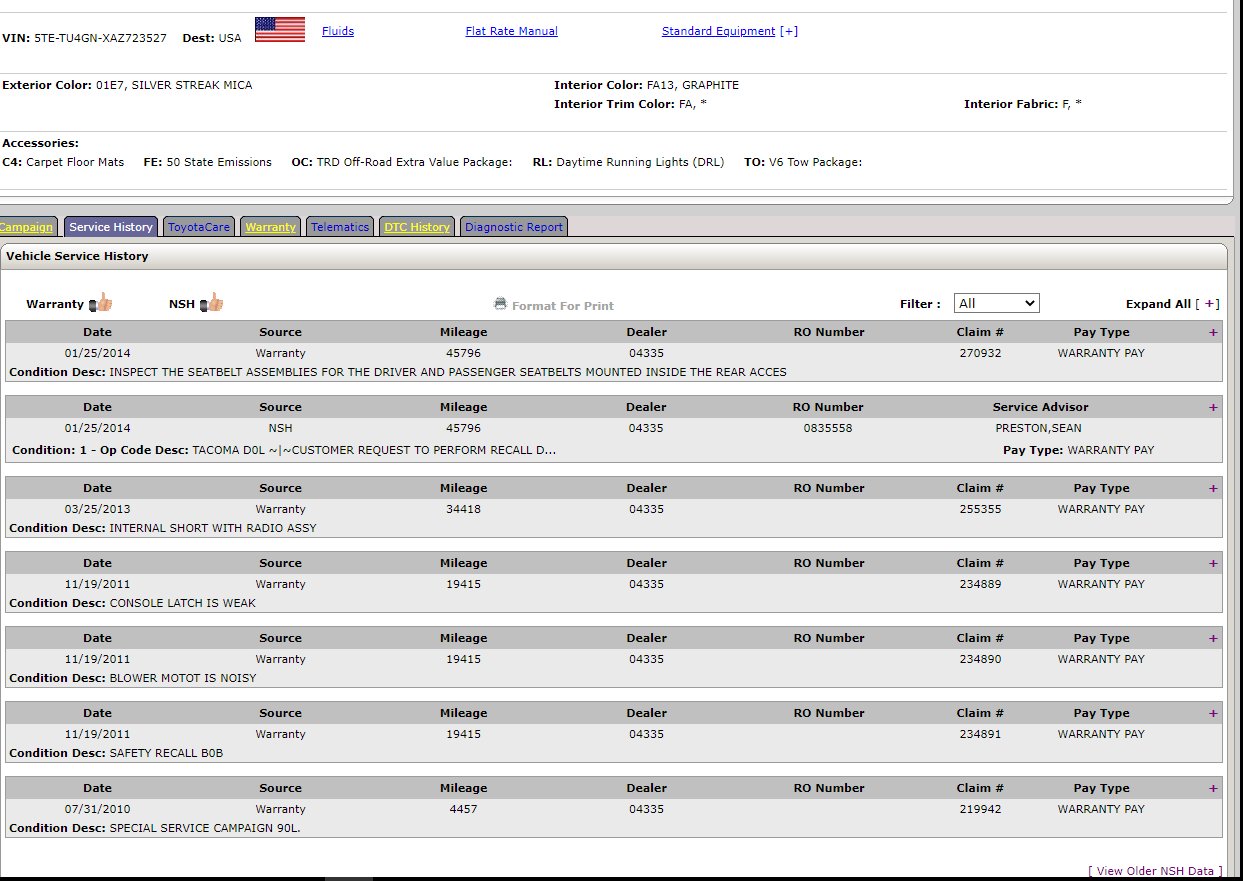
Task: Click the Vehicle Service History panel title
Action: click(x=77, y=256)
